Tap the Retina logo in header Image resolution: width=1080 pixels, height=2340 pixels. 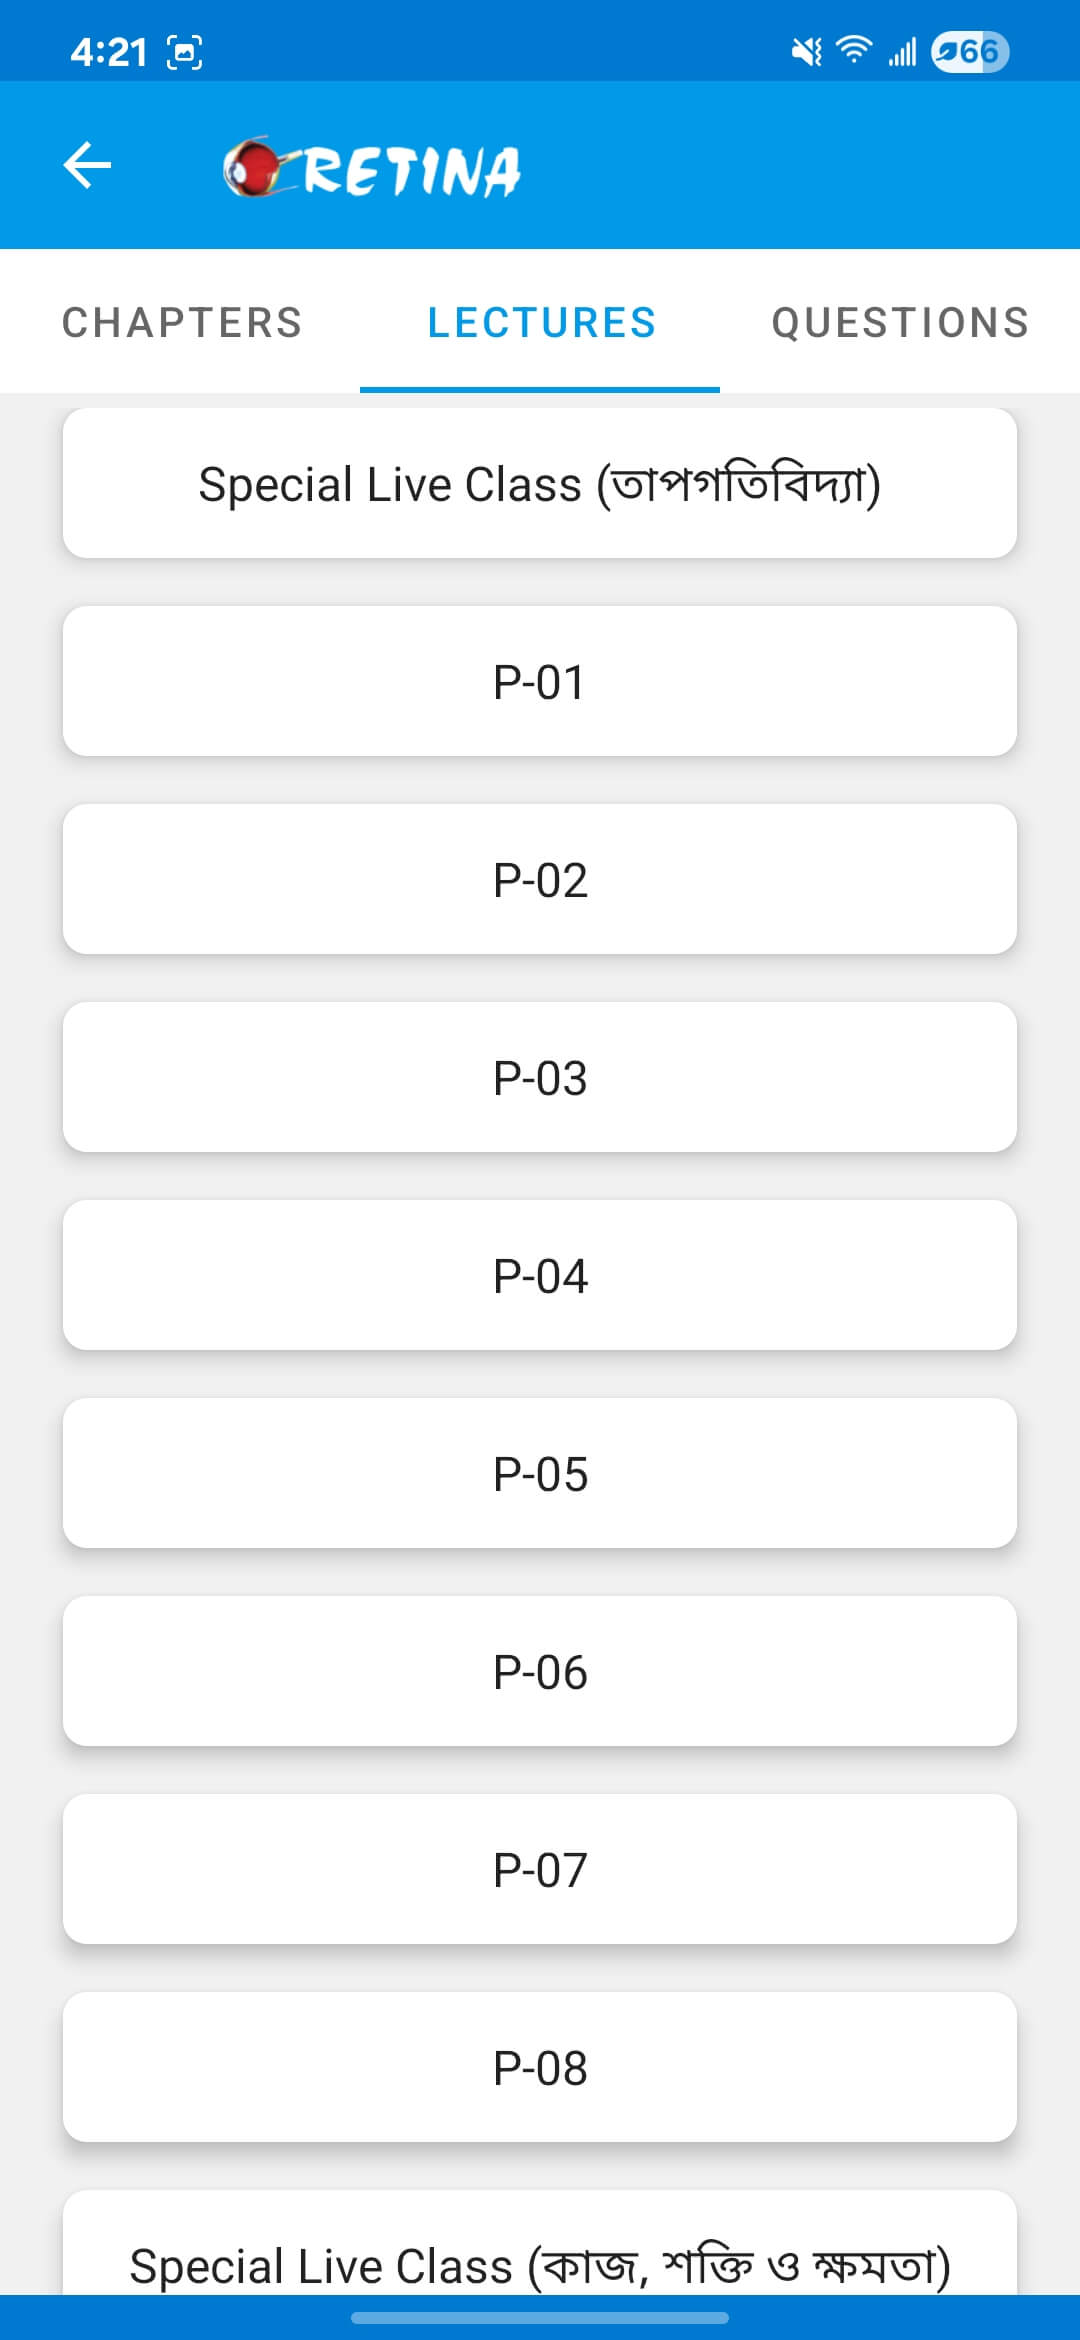tap(372, 168)
